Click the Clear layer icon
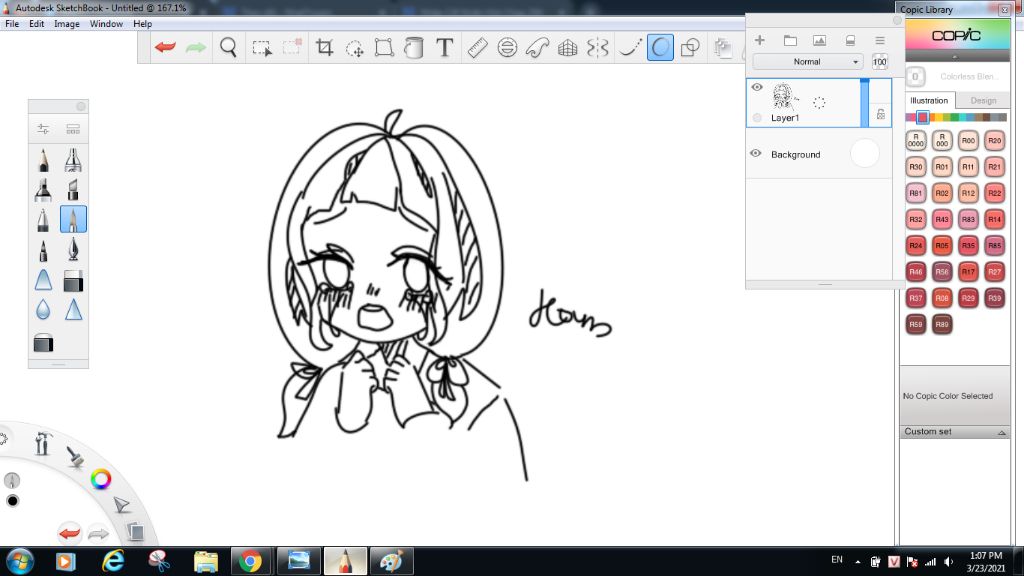1024x576 pixels. pyautogui.click(x=850, y=40)
